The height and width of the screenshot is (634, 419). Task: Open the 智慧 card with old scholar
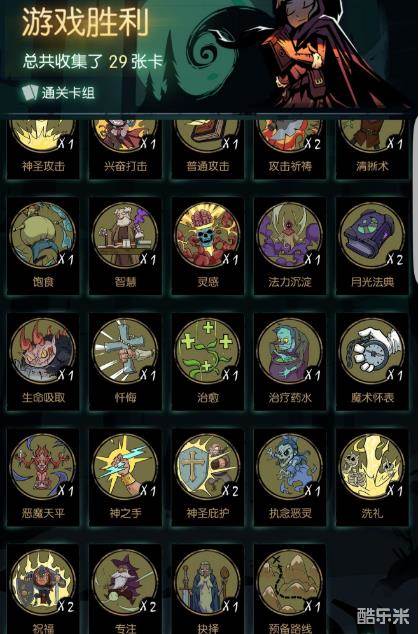point(125,246)
